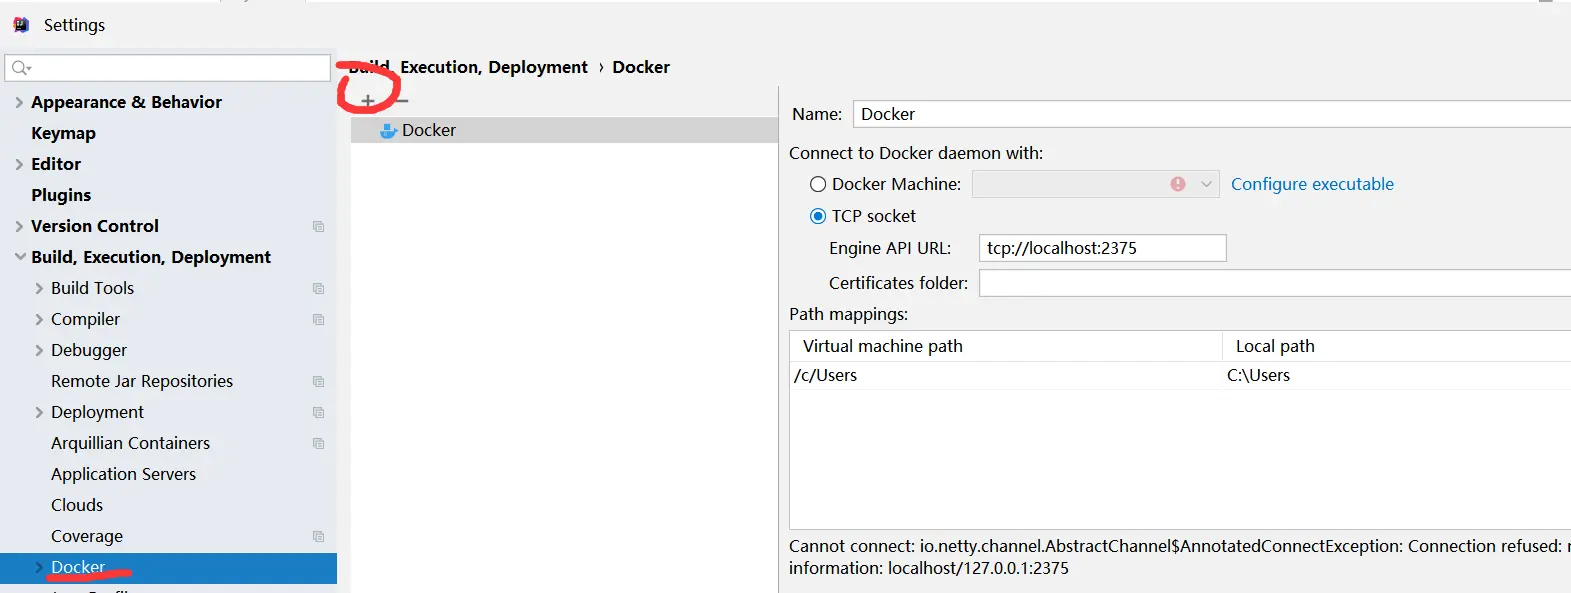The width and height of the screenshot is (1571, 593).
Task: Click project-level icon next to Deployment
Action: (318, 412)
